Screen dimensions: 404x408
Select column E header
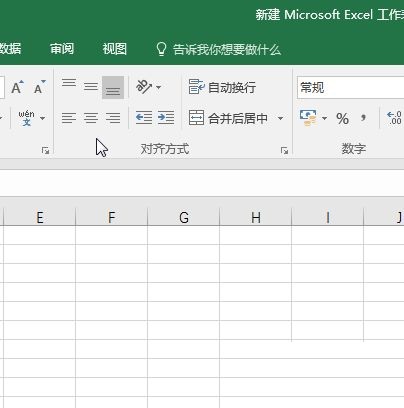[x=40, y=217]
